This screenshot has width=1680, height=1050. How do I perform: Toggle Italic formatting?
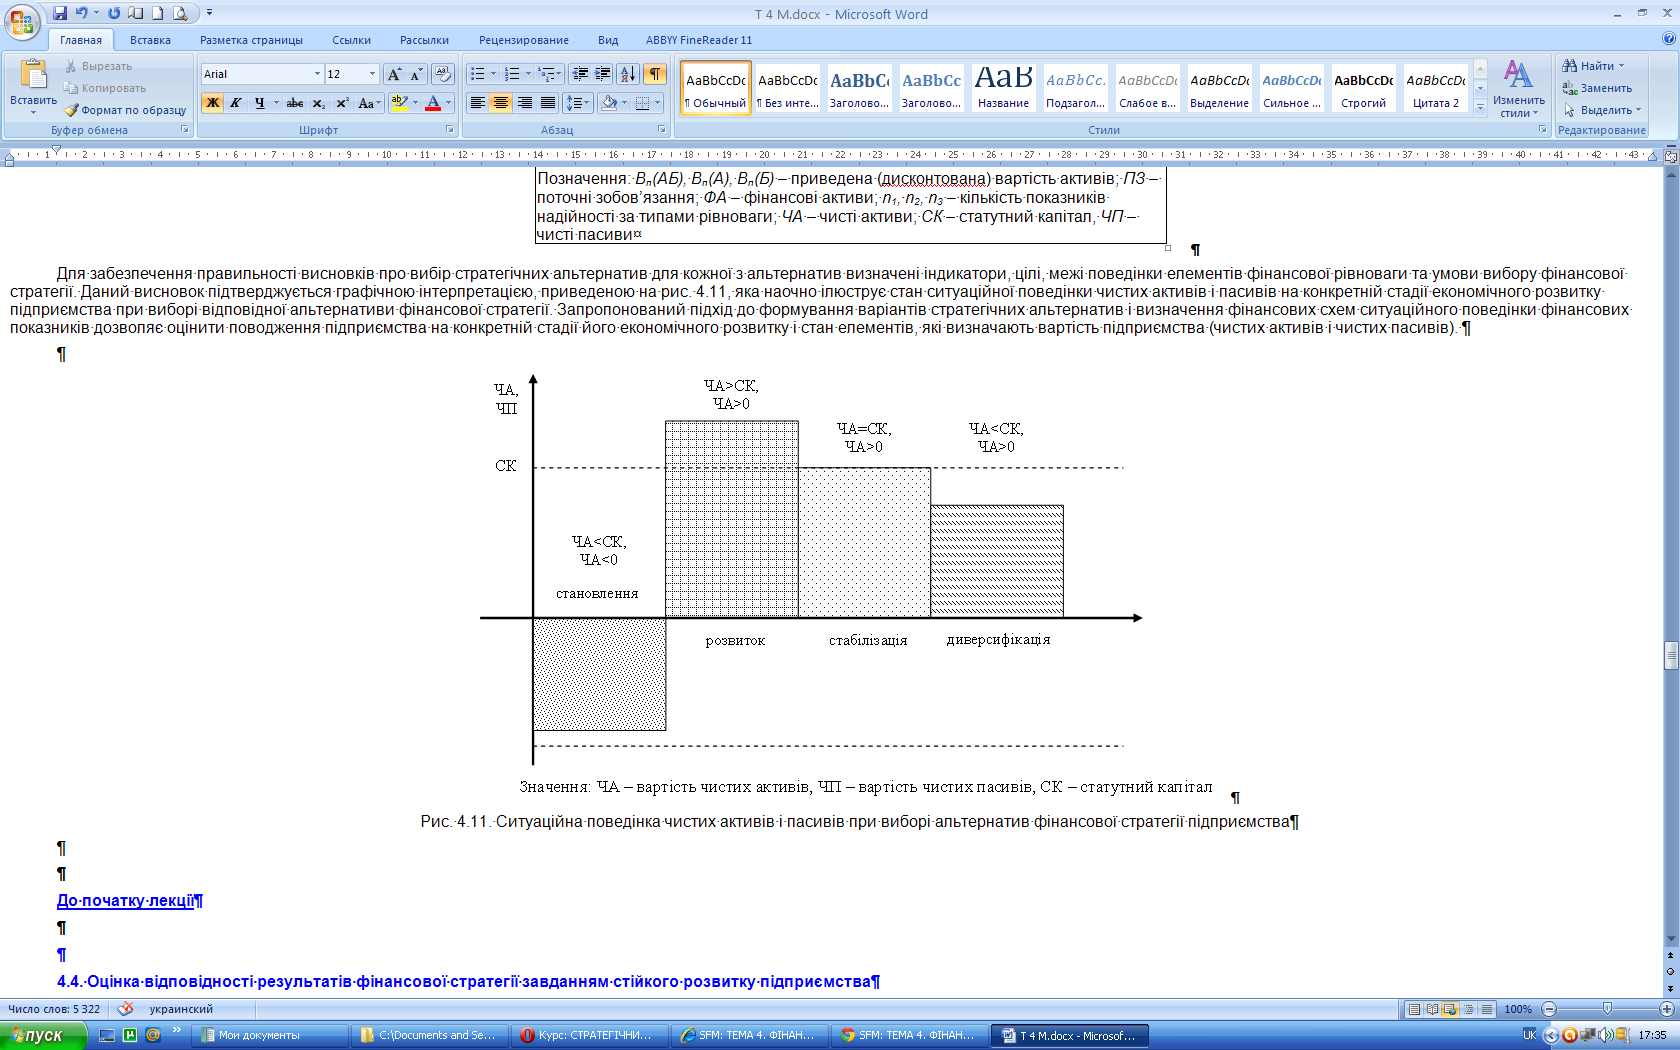[235, 103]
